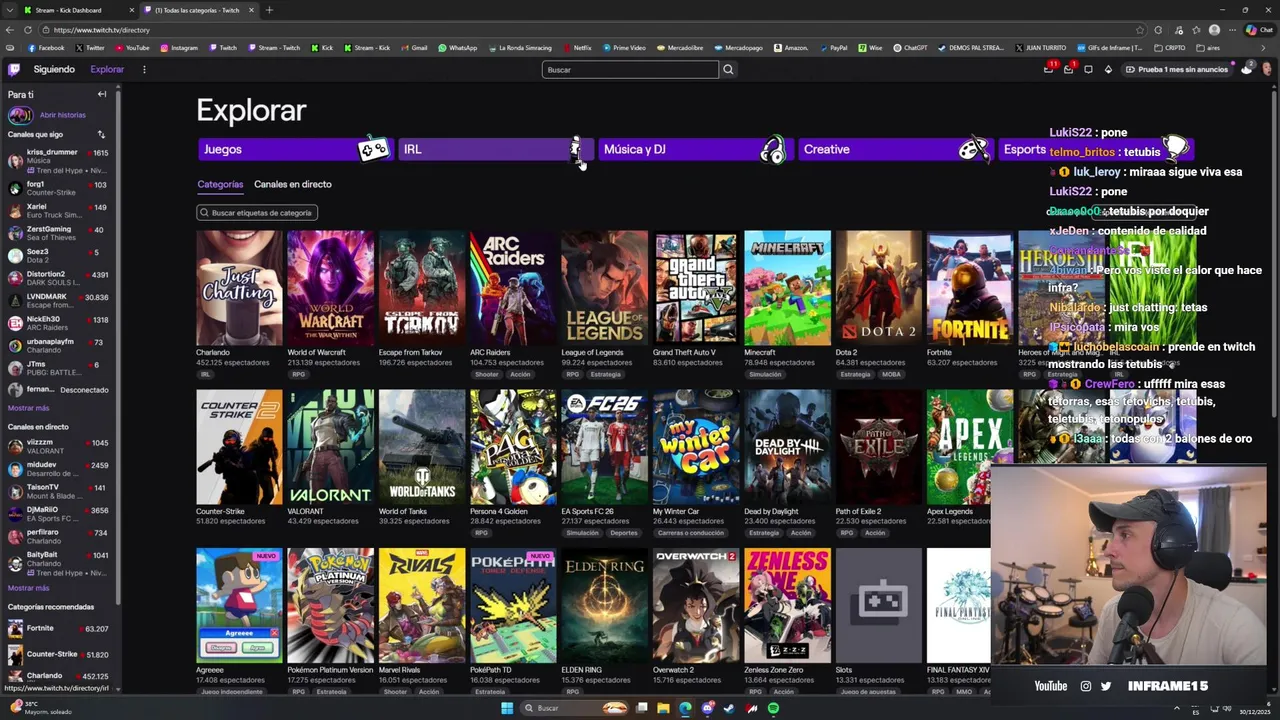Open VALORANT category cover
Viewport: 1280px width, 720px height.
pos(330,447)
